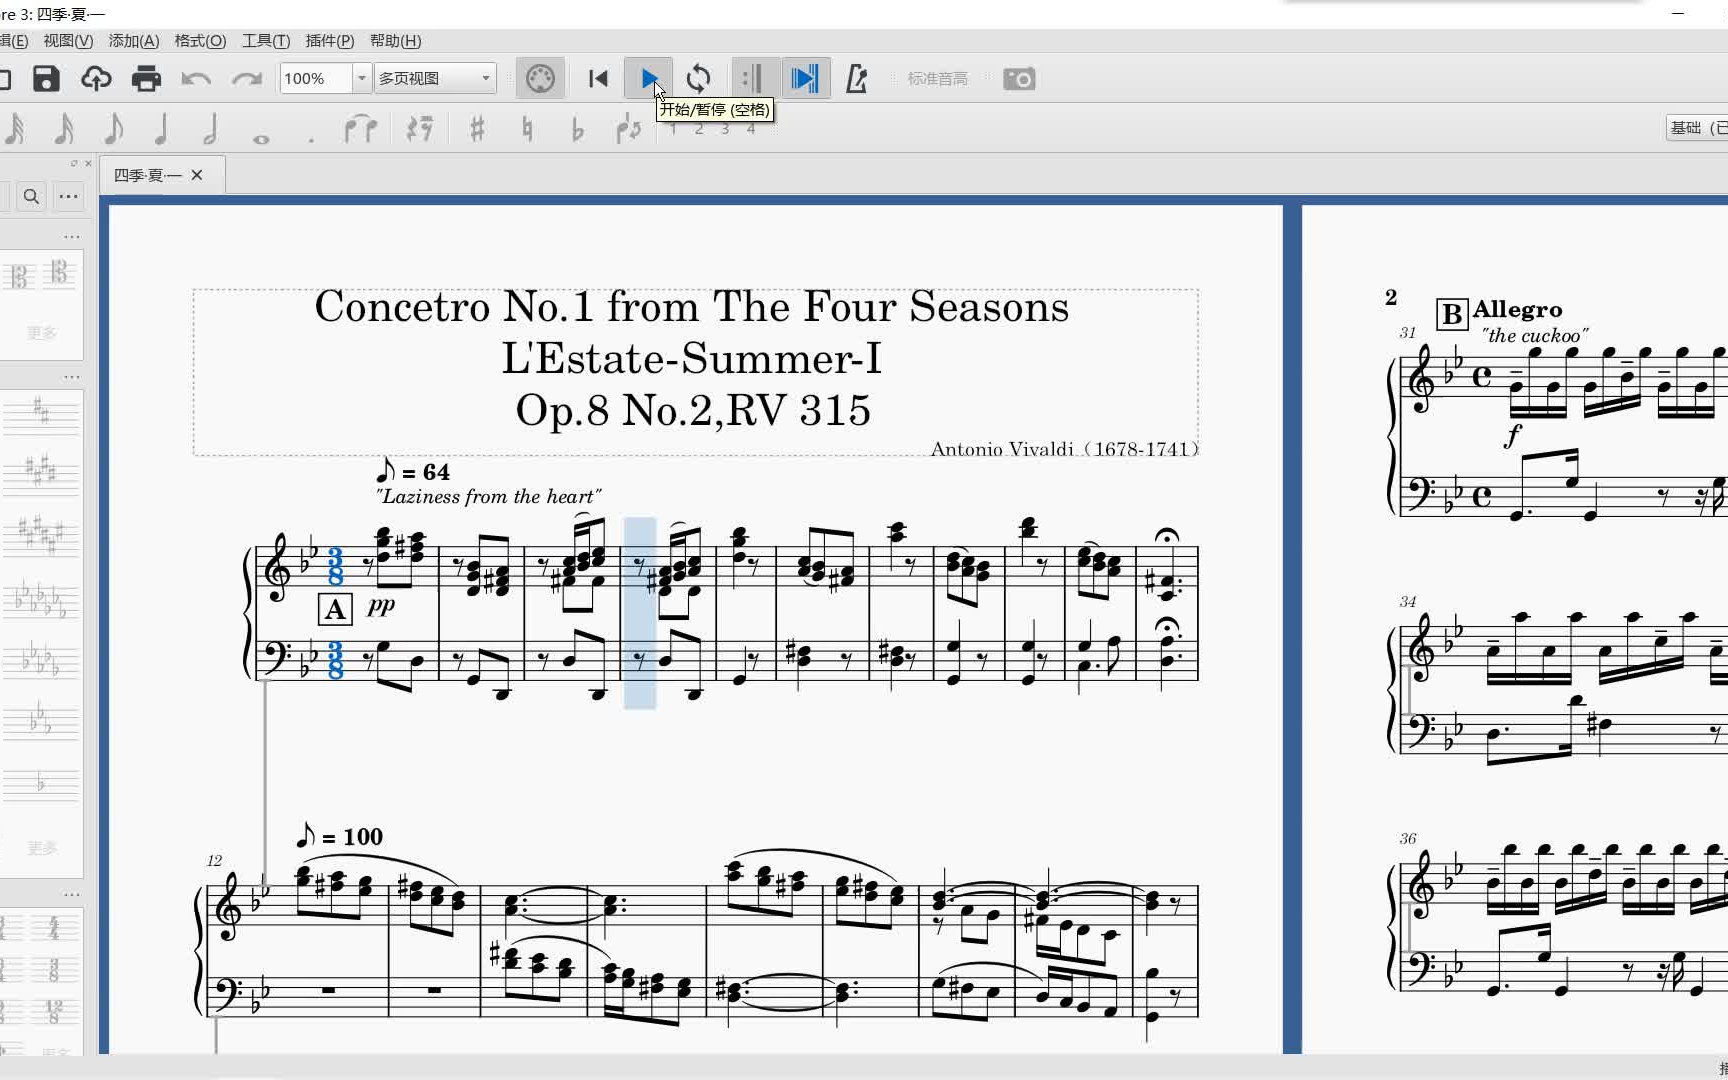Toggle pan score during playback
The width and height of the screenshot is (1728, 1080).
[804, 79]
